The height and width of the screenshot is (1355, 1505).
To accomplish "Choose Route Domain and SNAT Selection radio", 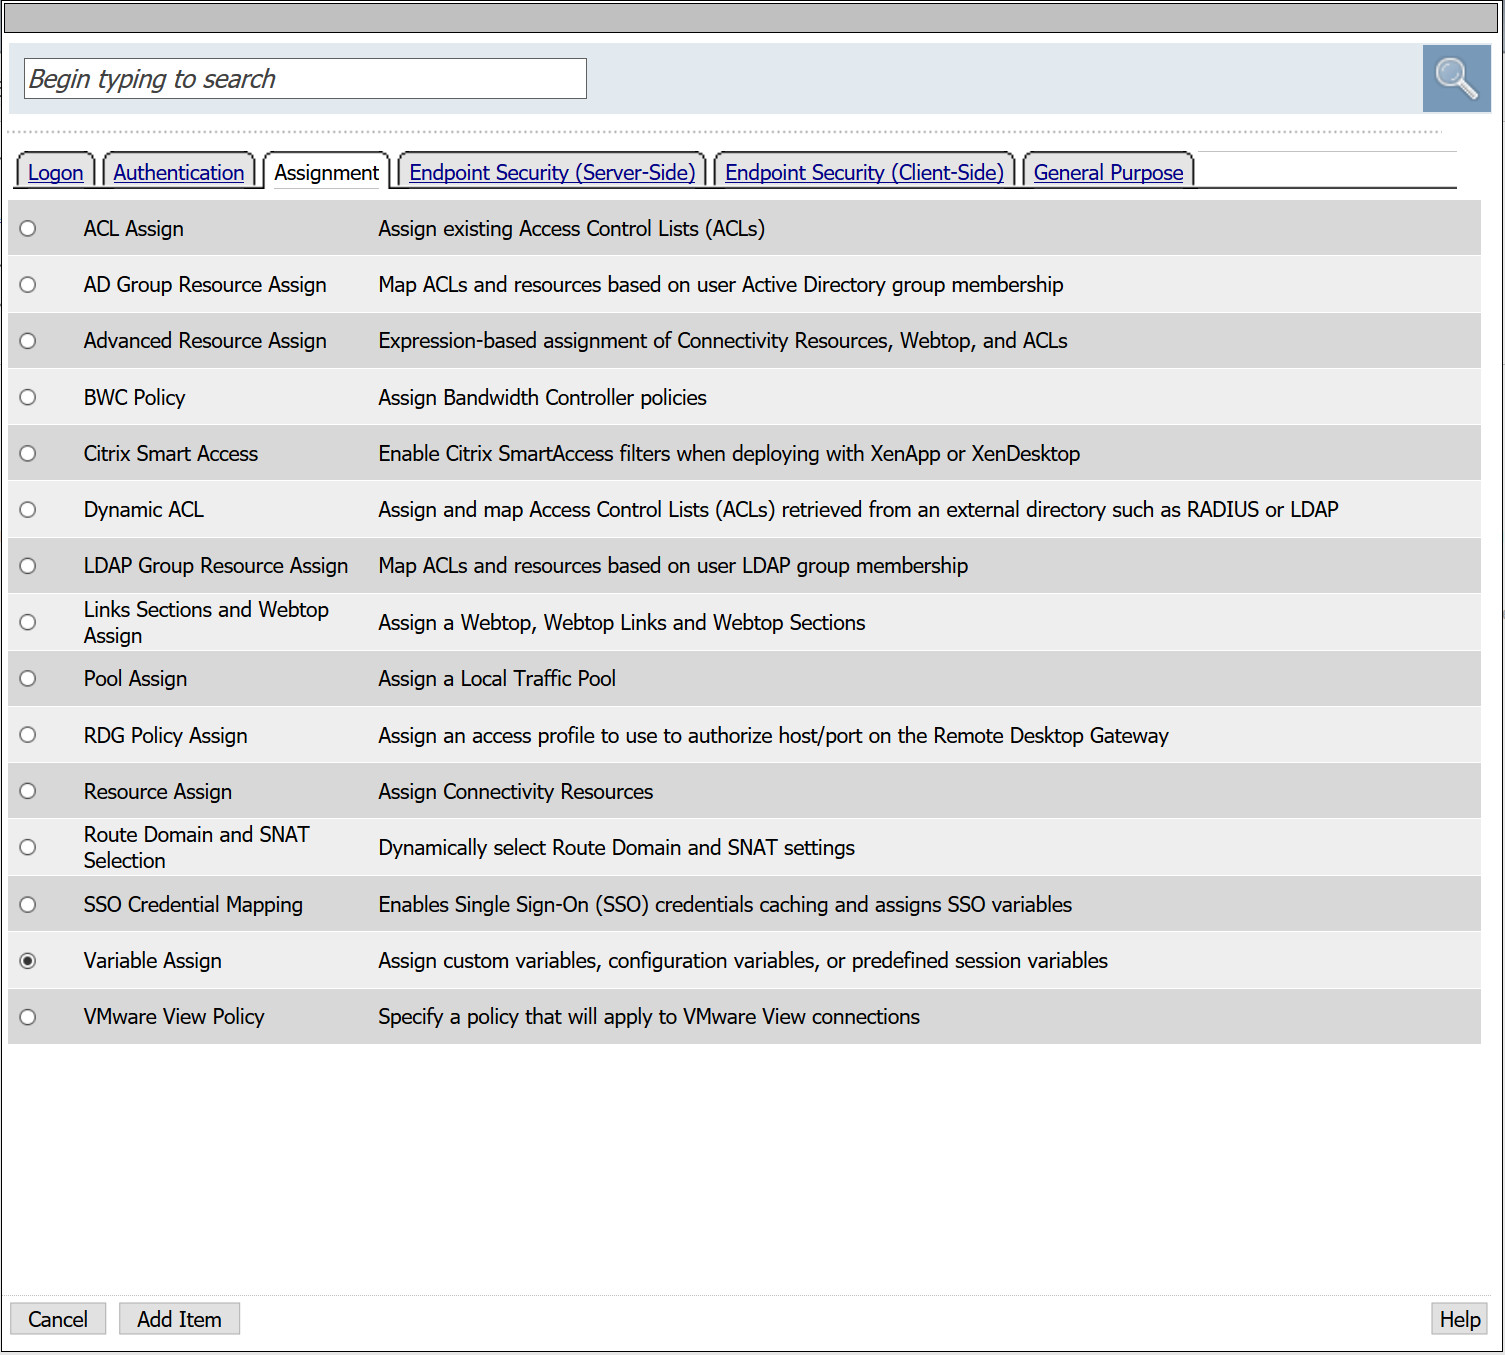I will point(28,847).
